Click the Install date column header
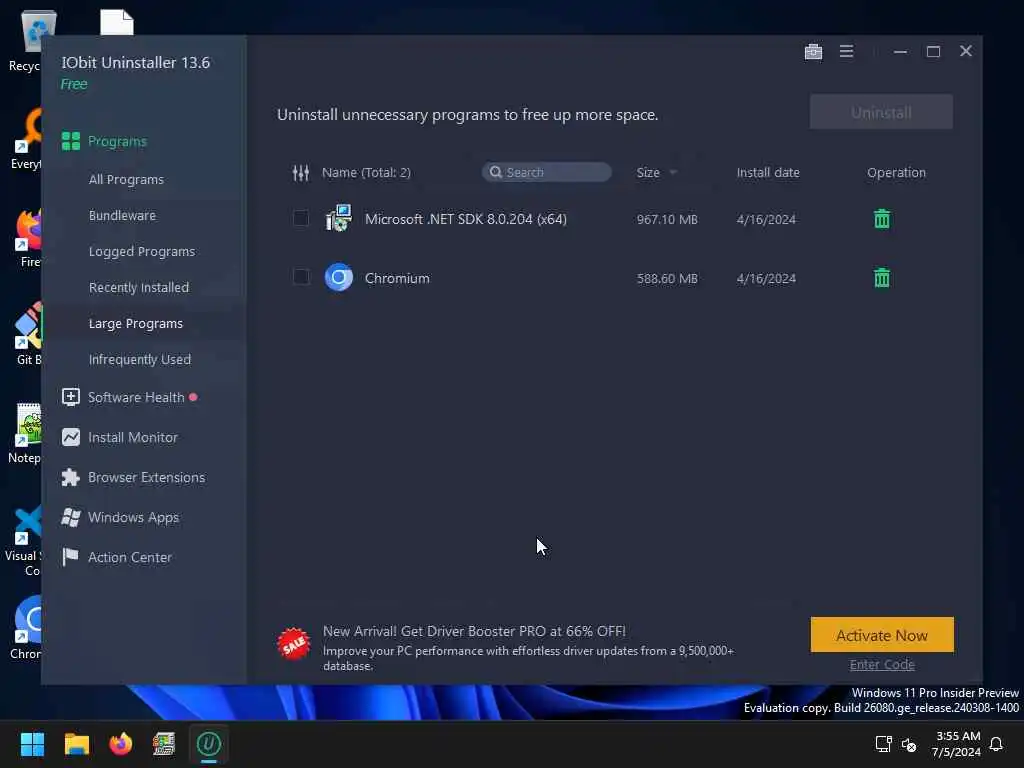 pyautogui.click(x=768, y=172)
